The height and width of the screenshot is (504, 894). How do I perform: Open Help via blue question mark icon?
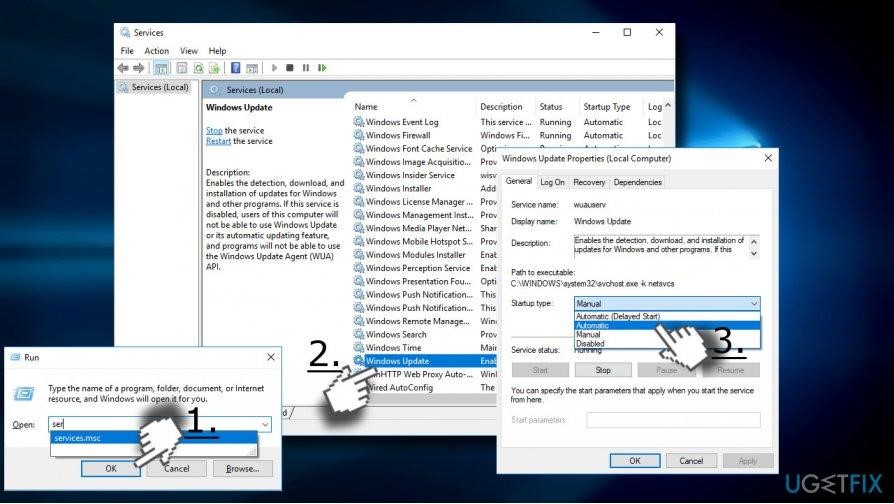coord(236,68)
